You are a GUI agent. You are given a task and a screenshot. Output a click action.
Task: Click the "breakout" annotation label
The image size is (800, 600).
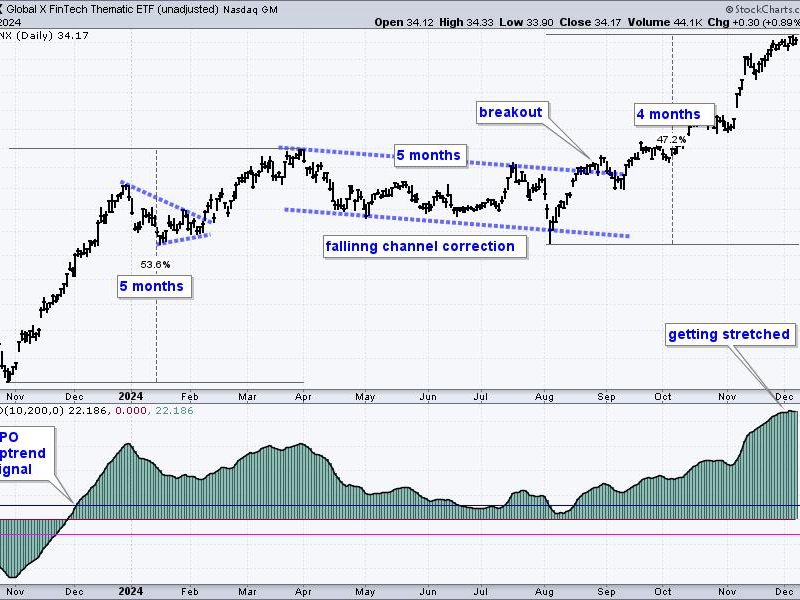510,112
